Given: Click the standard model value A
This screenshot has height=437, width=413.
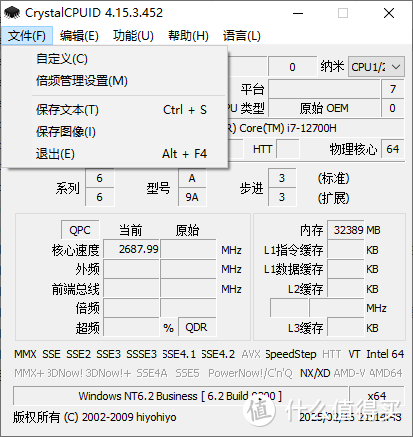Looking at the screenshot, I should tap(192, 178).
